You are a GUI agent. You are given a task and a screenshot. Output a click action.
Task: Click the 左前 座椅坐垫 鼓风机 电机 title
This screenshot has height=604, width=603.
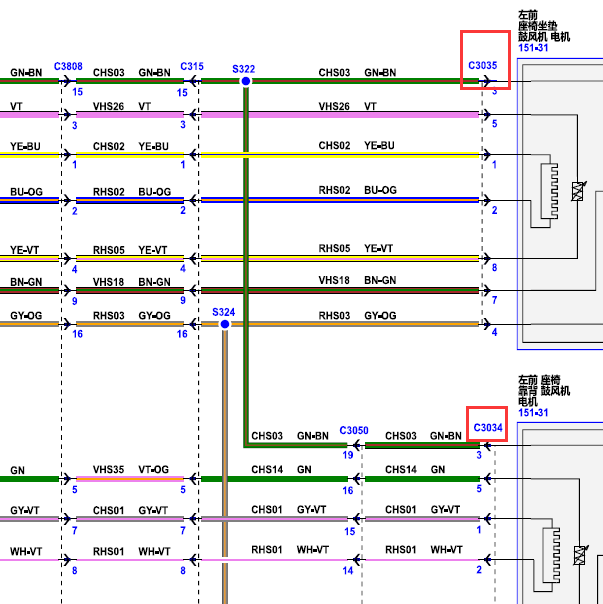point(544,26)
